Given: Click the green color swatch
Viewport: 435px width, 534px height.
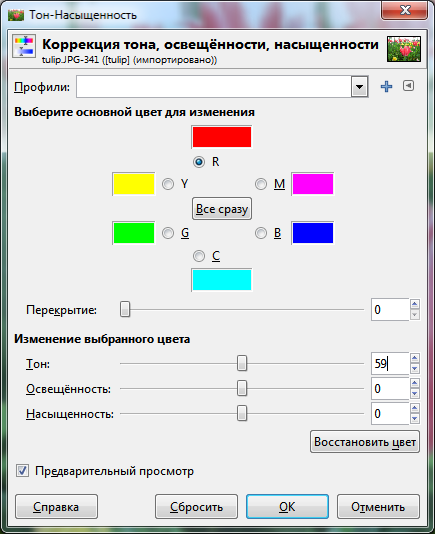Looking at the screenshot, I should [134, 233].
